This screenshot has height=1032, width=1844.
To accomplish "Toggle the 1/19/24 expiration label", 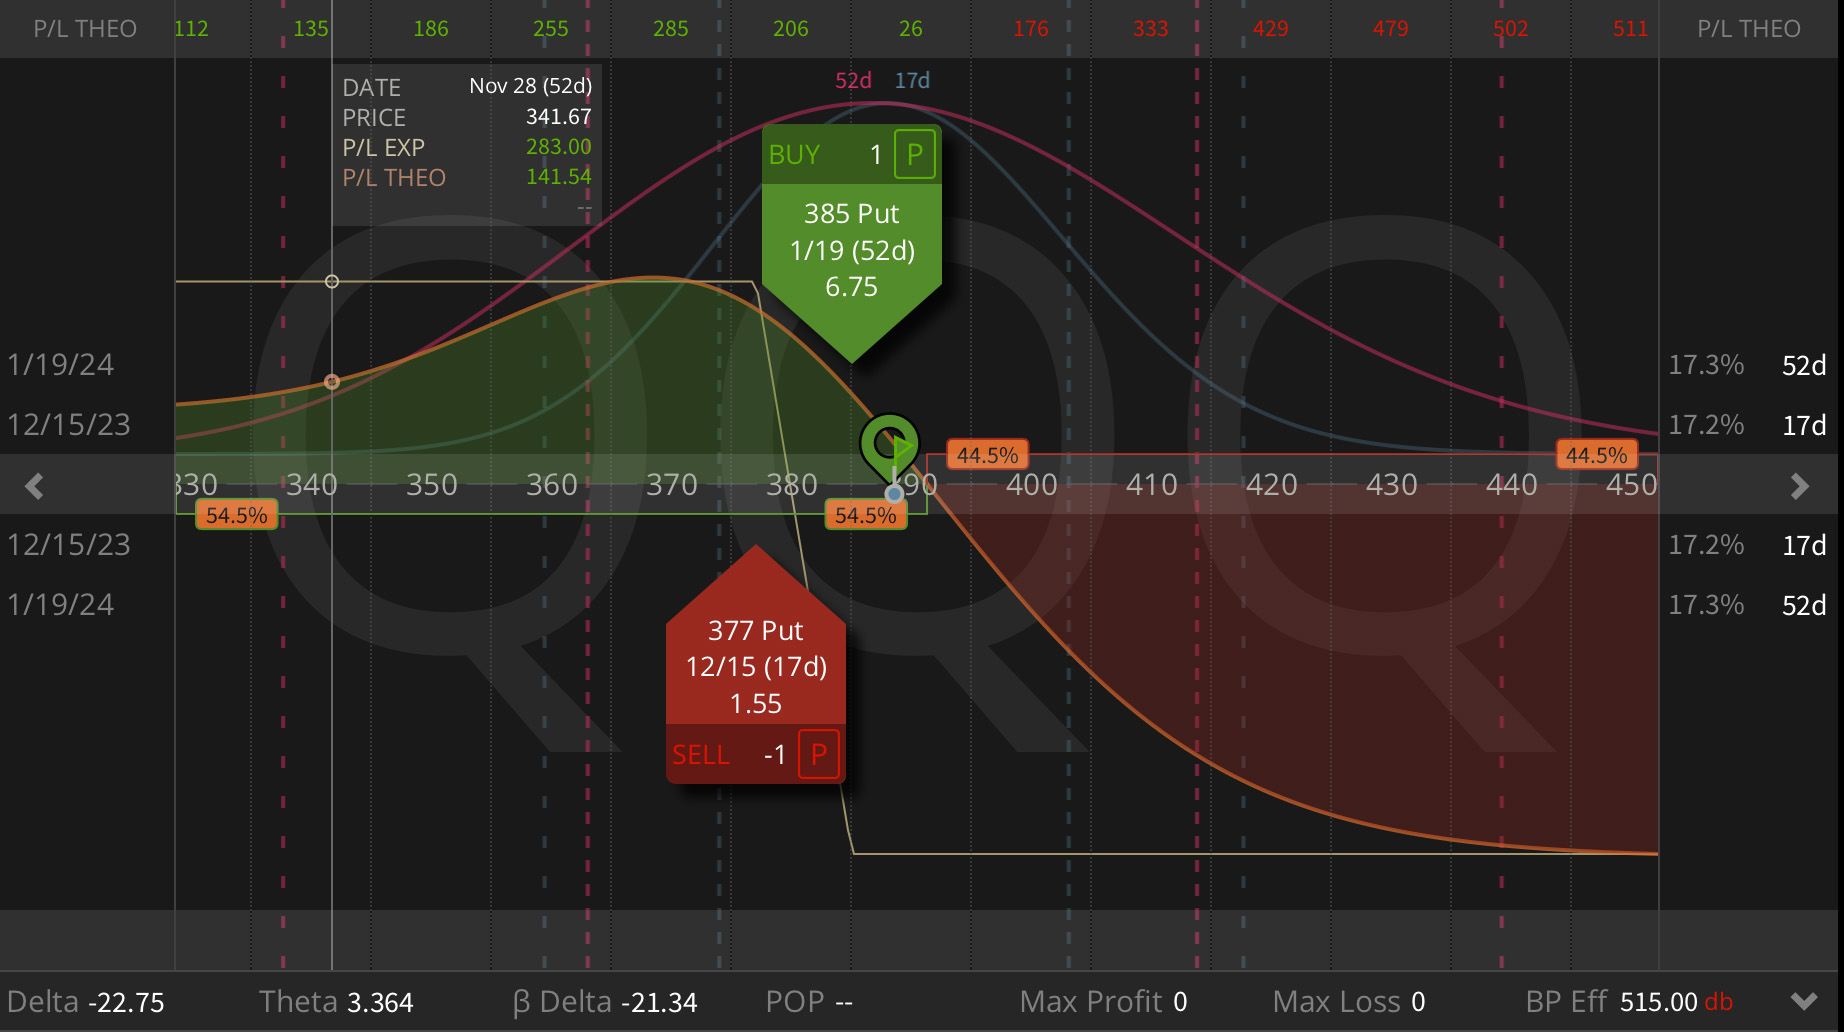I will tap(60, 364).
